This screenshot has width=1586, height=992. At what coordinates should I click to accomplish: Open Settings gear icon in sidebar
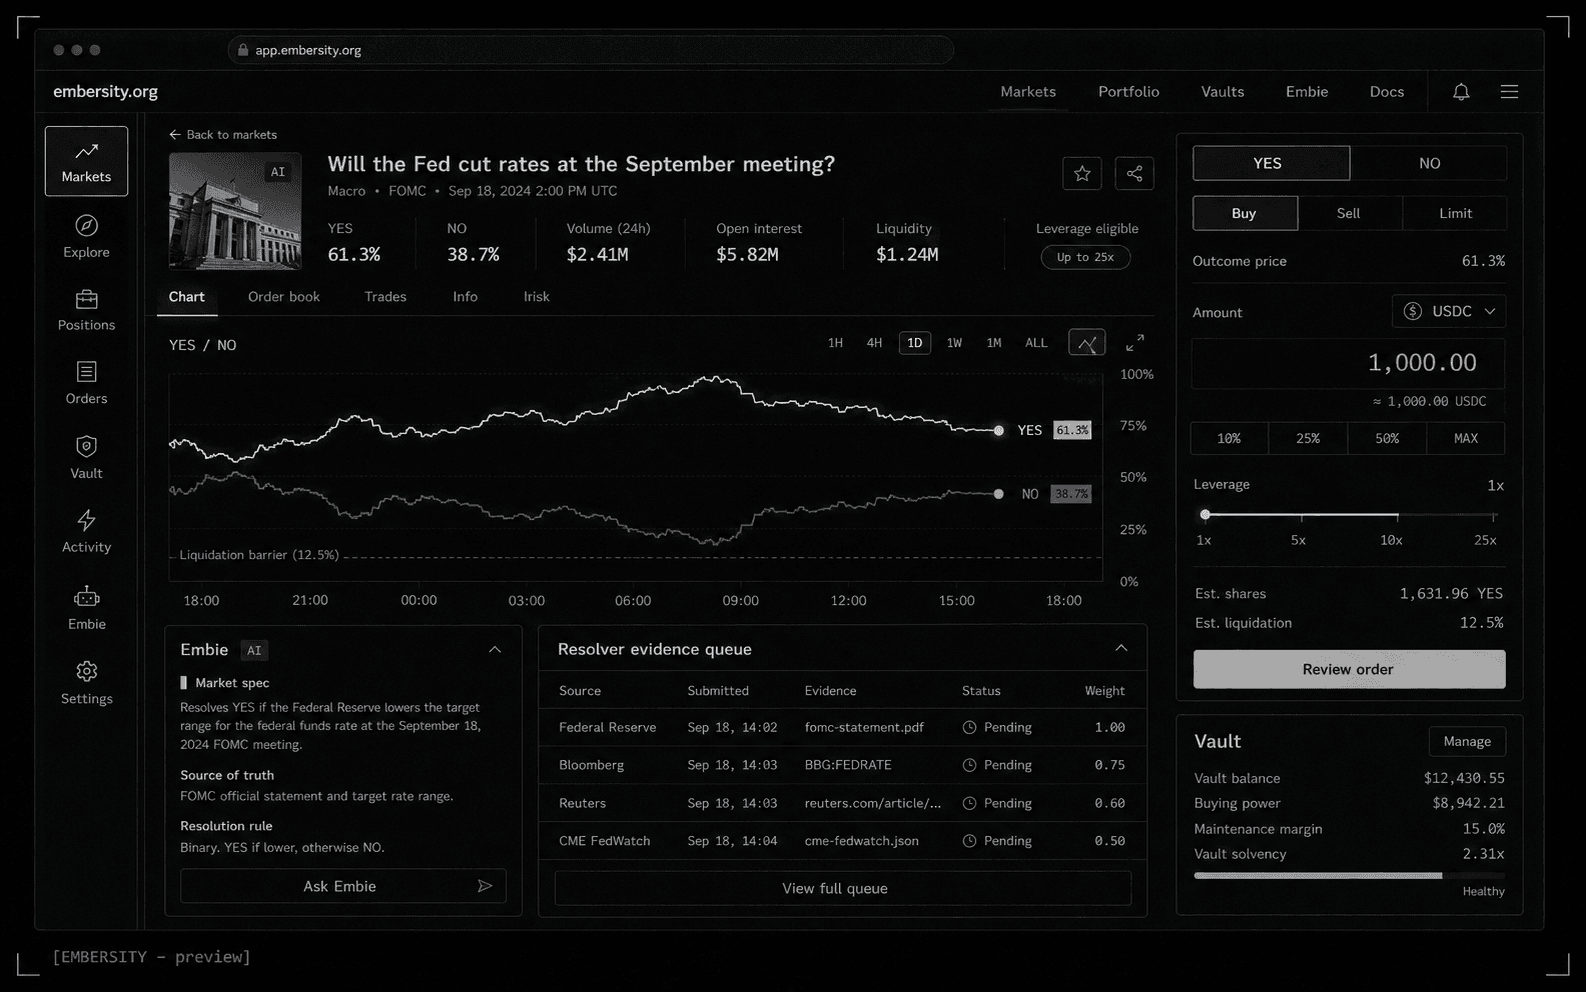[87, 671]
